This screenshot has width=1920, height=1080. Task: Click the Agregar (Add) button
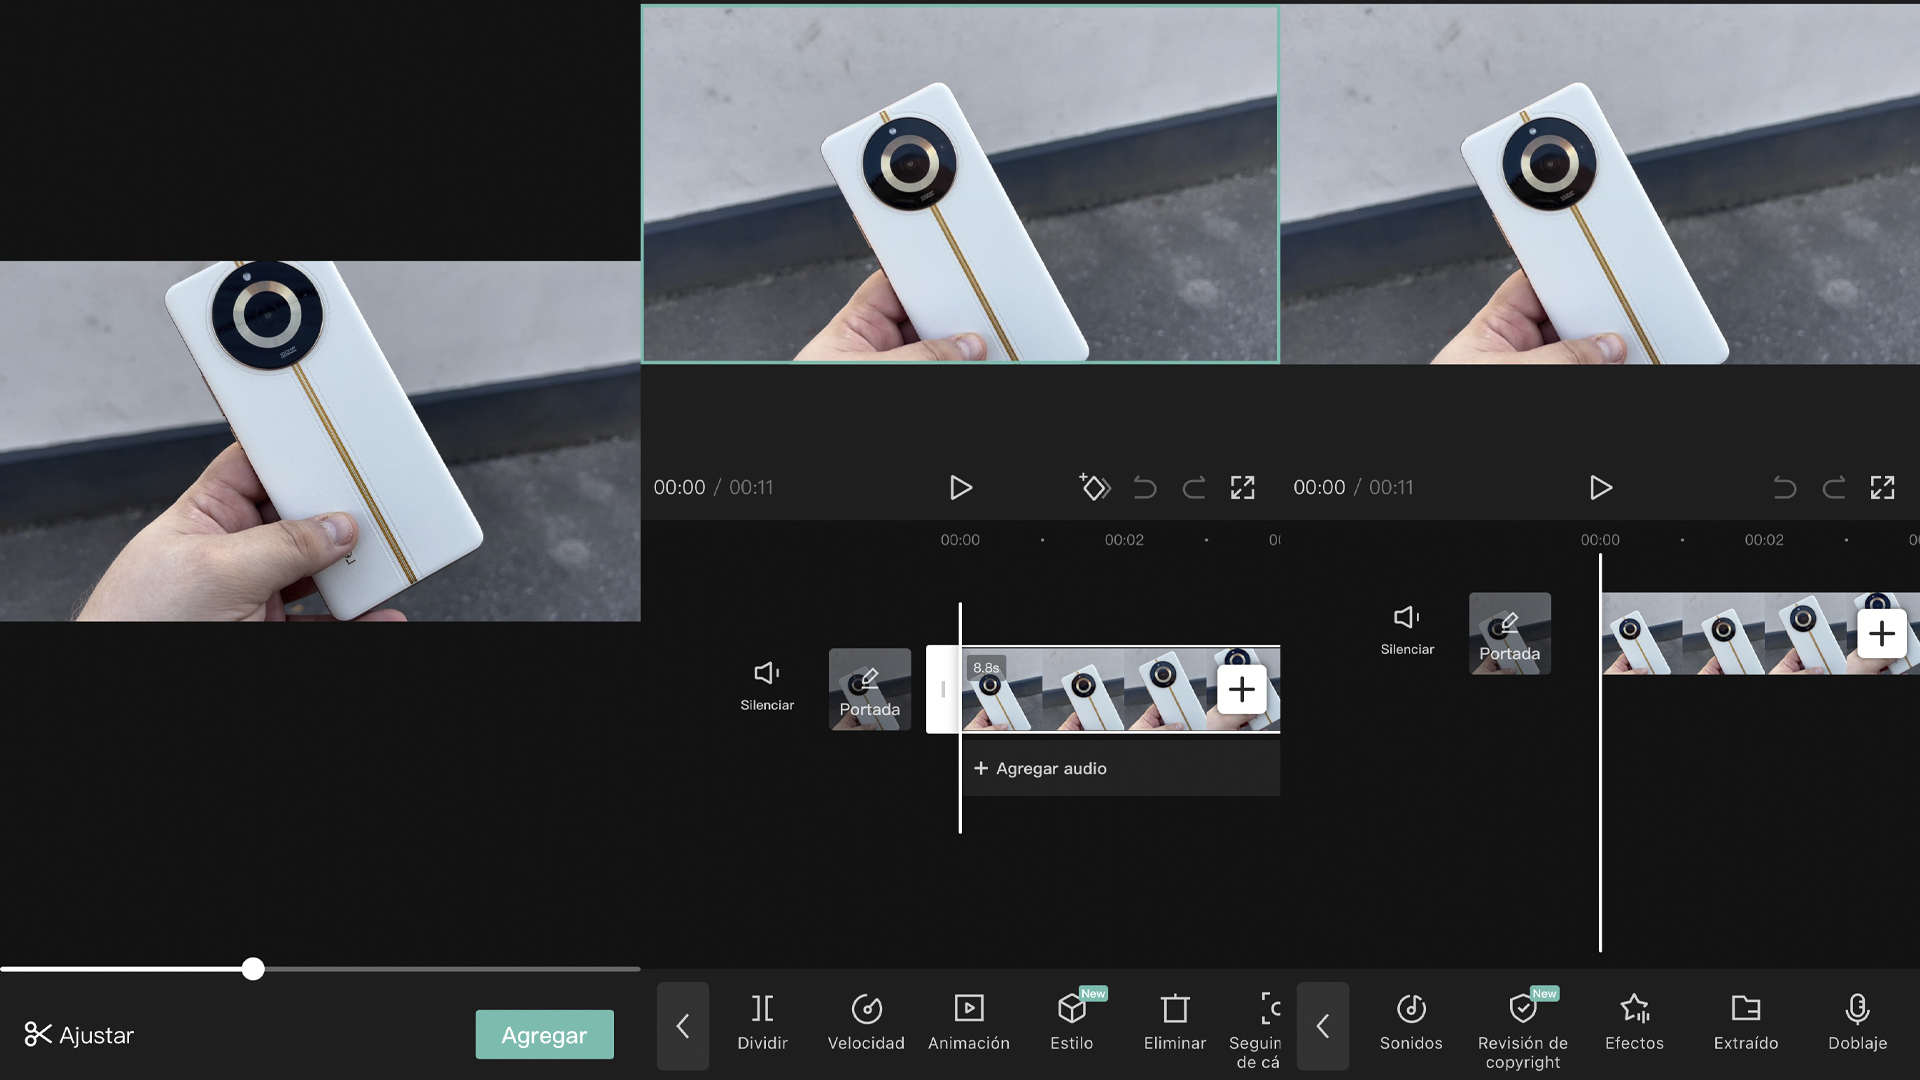pyautogui.click(x=545, y=1035)
